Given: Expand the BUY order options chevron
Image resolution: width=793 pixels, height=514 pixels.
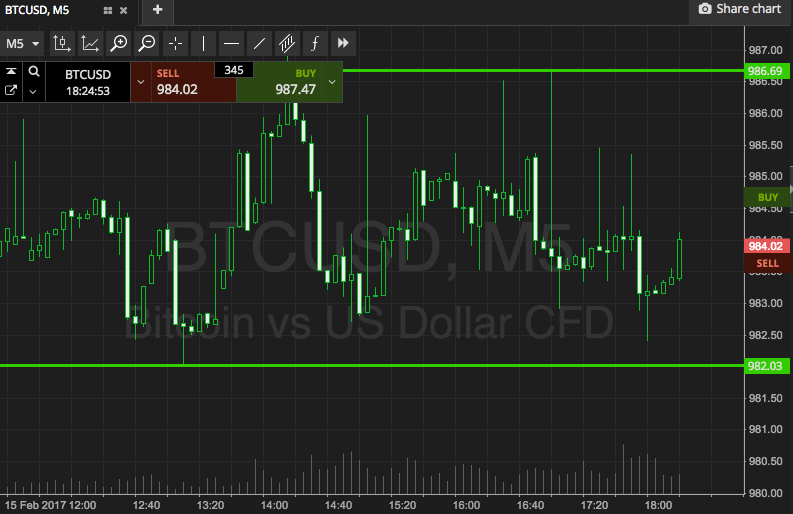Looking at the screenshot, I should [x=331, y=81].
